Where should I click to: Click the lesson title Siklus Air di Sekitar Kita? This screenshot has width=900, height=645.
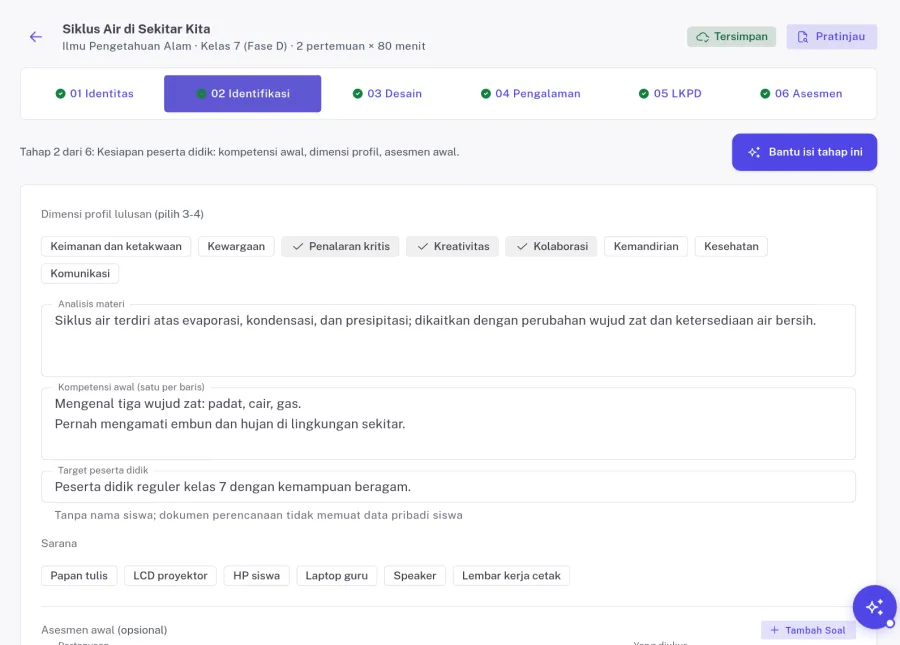pyautogui.click(x=136, y=29)
